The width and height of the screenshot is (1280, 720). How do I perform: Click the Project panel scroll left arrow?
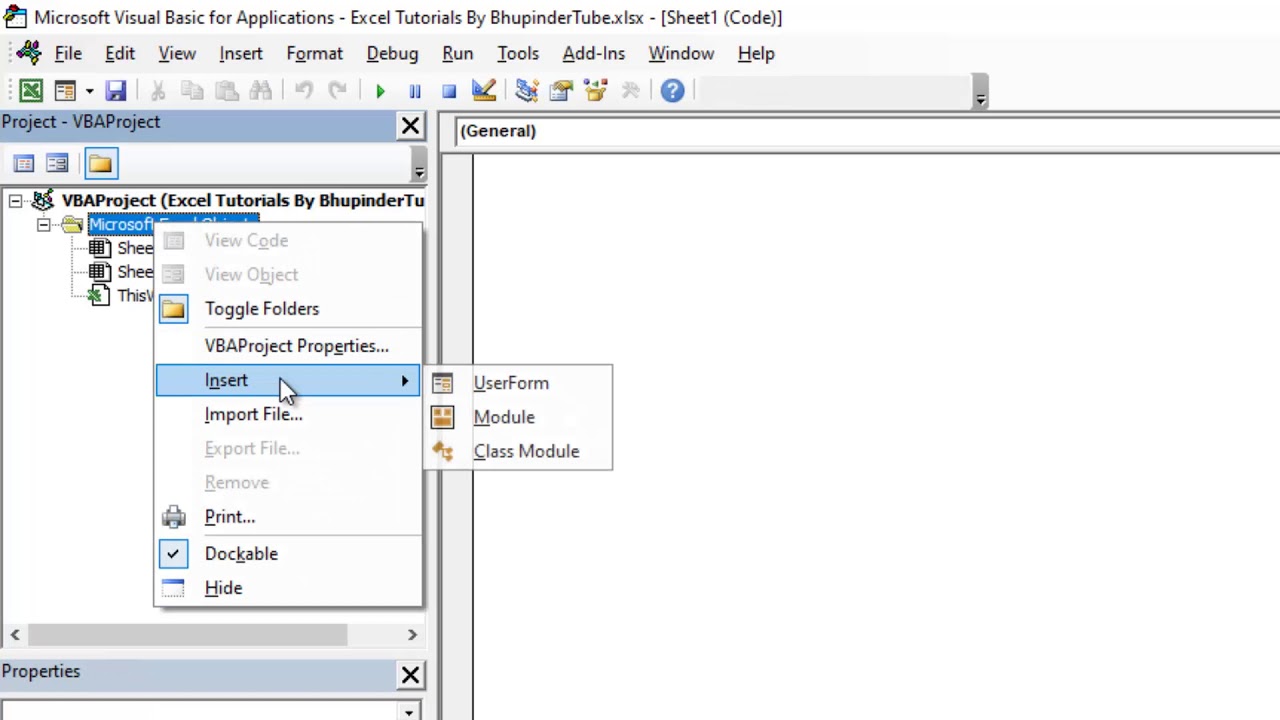tap(15, 634)
